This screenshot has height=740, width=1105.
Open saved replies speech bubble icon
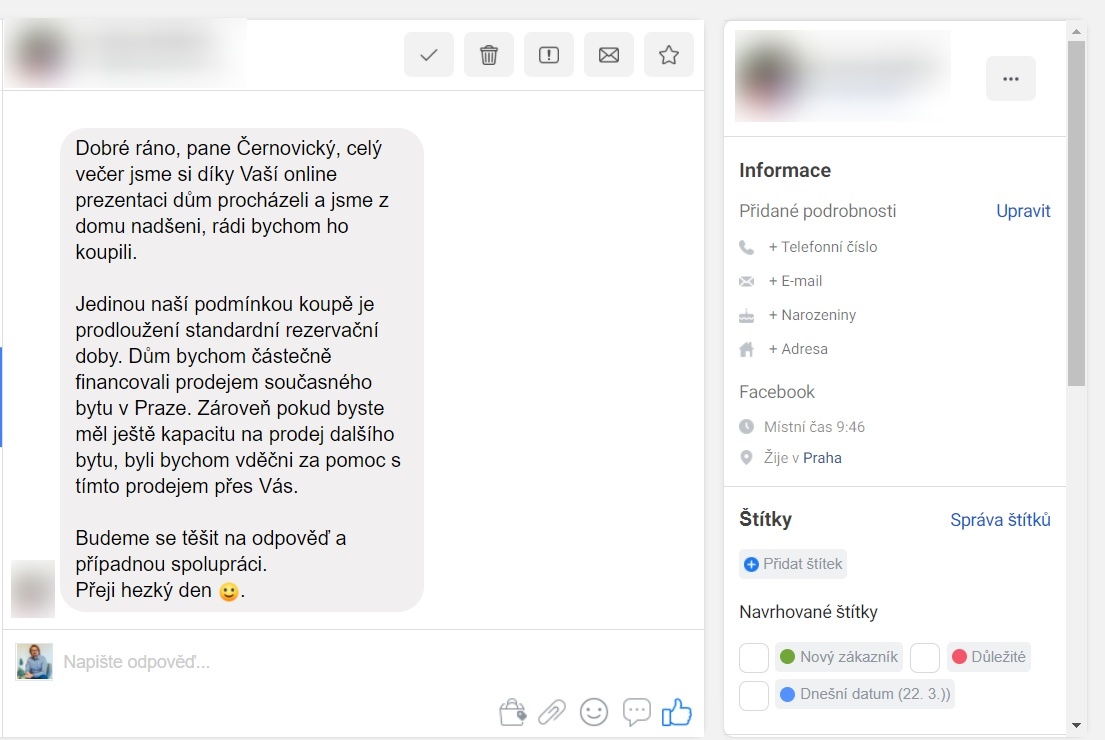click(636, 712)
